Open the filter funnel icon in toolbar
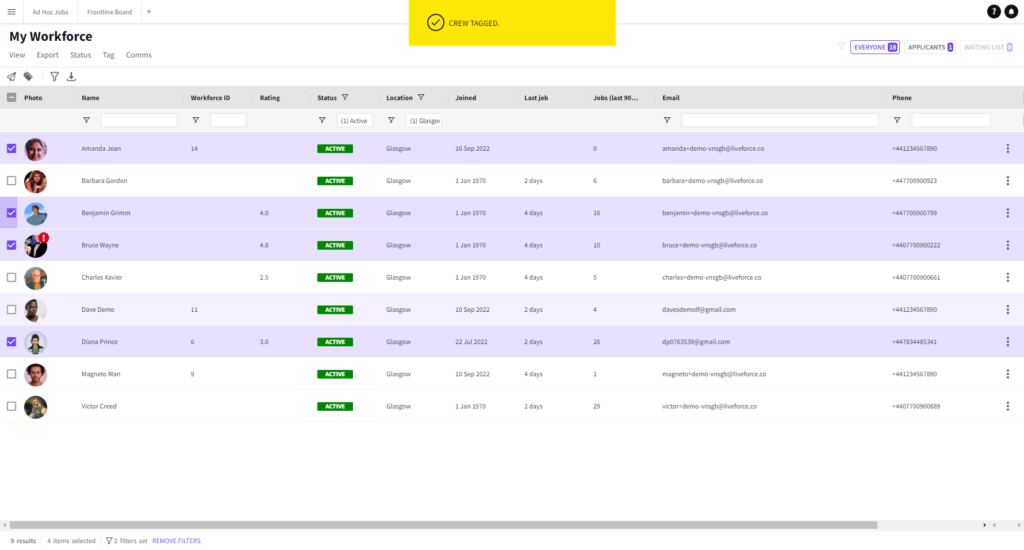 (54, 76)
